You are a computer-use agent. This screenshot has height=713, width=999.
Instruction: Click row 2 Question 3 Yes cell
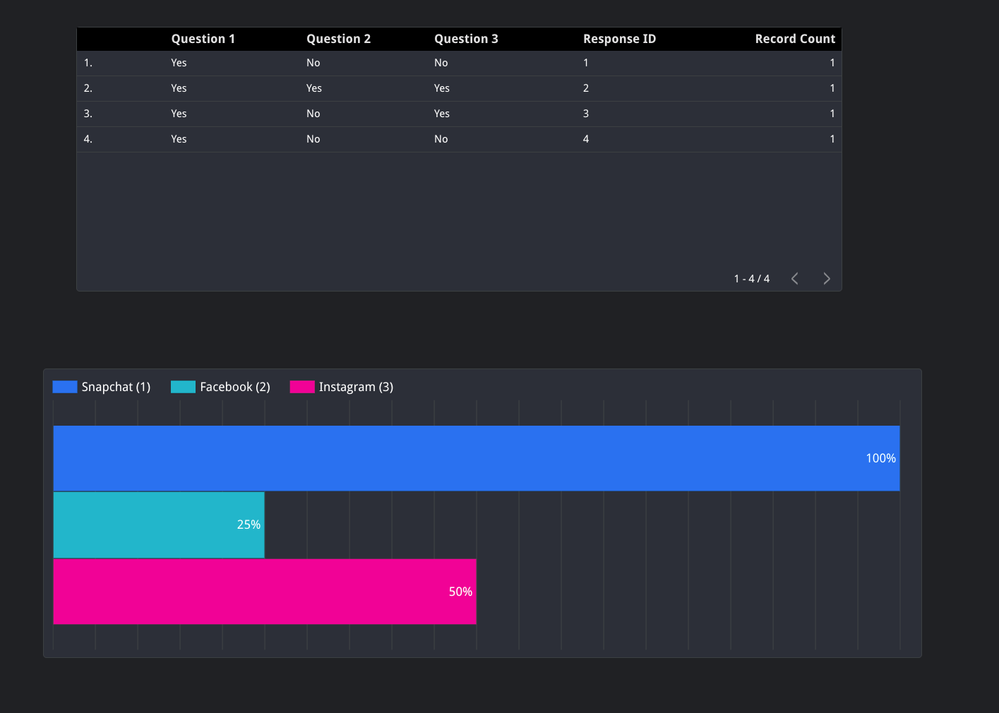click(x=442, y=88)
